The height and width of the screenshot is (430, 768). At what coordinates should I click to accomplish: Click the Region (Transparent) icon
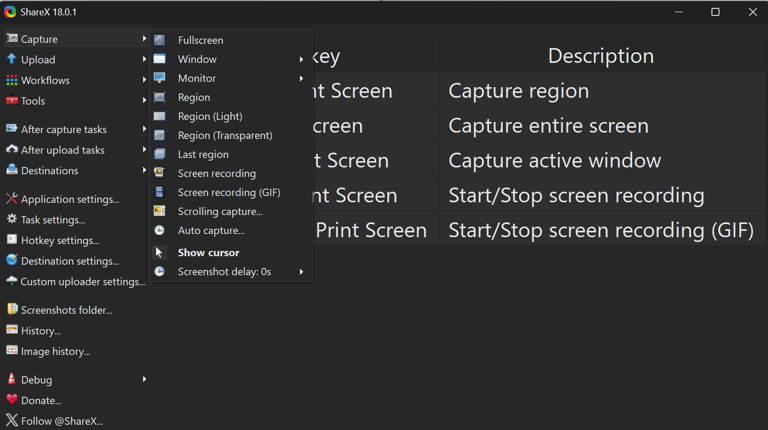pos(159,135)
